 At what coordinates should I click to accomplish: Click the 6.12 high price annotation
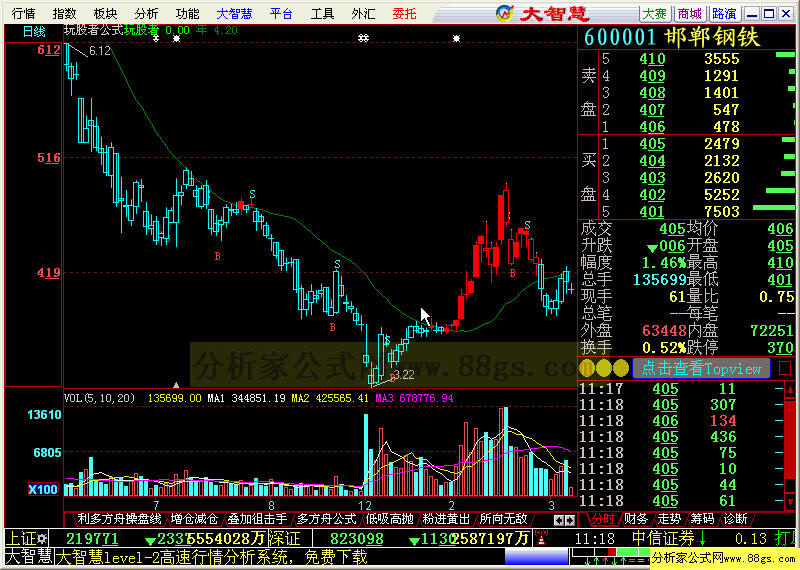tap(99, 51)
